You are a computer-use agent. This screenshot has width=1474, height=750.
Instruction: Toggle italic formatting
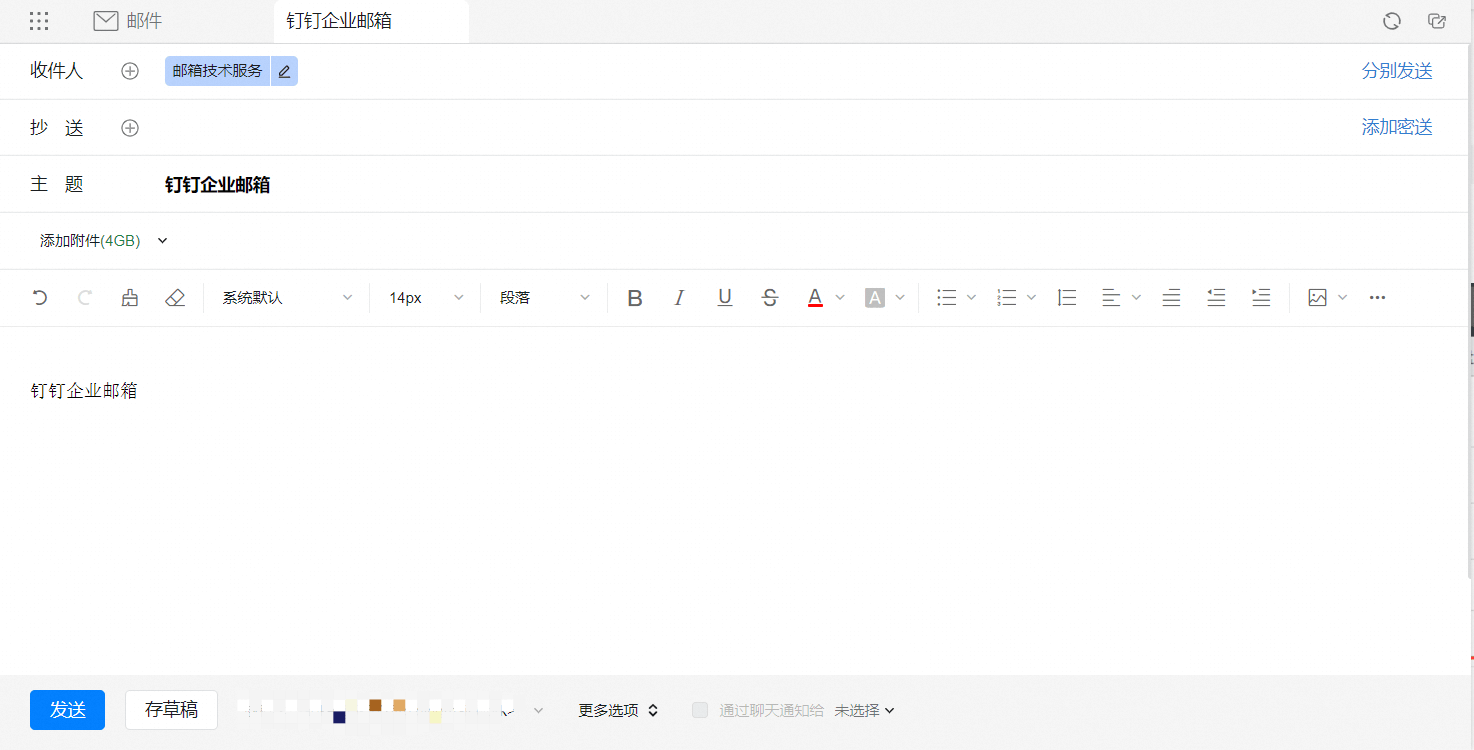(x=680, y=297)
